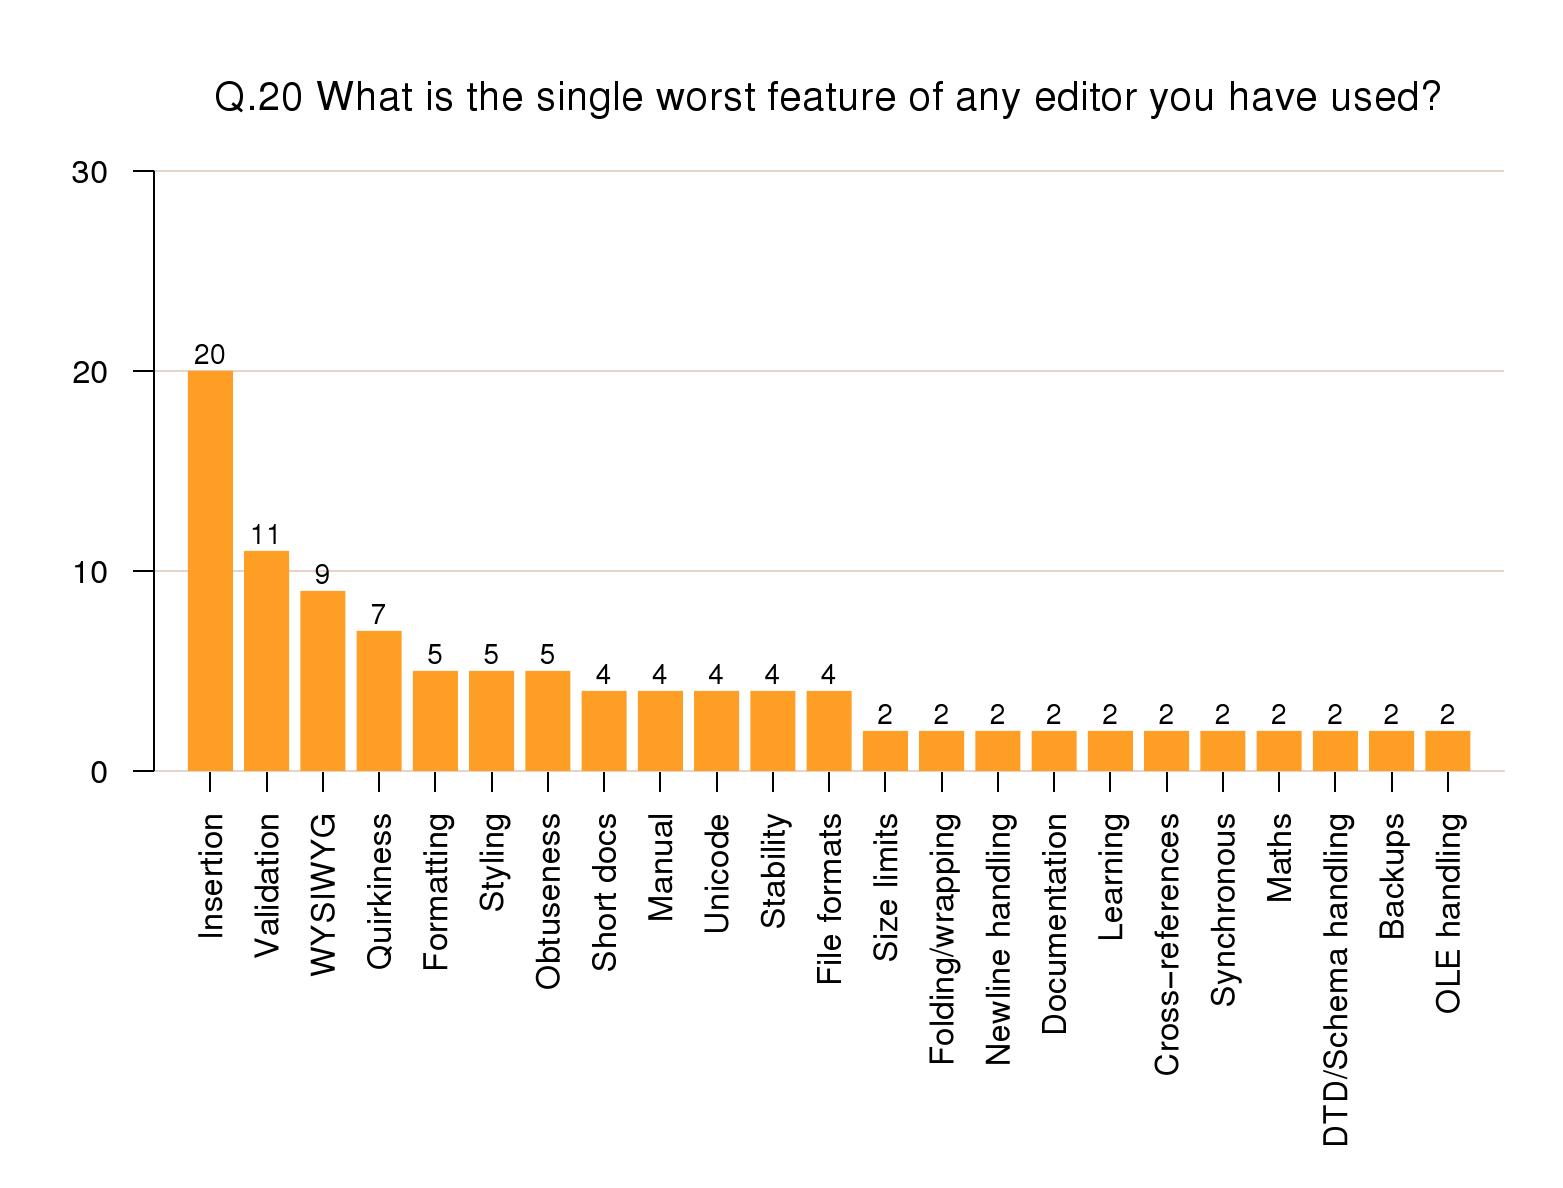
Task: Click the Size limits bar
Action: 885,751
